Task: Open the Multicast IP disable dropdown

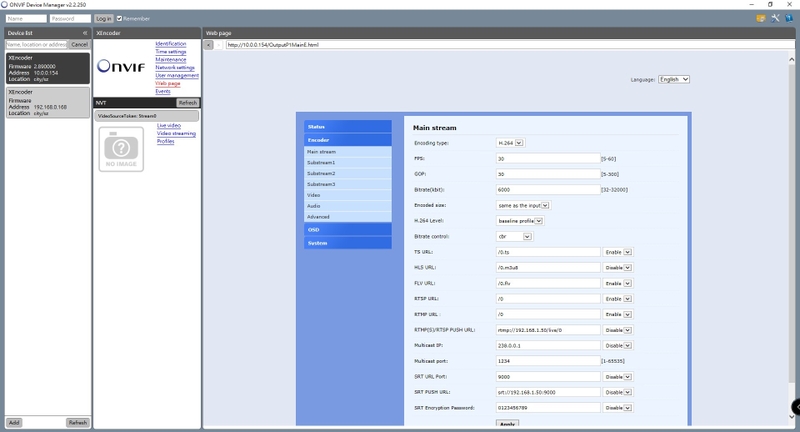Action: tap(618, 345)
